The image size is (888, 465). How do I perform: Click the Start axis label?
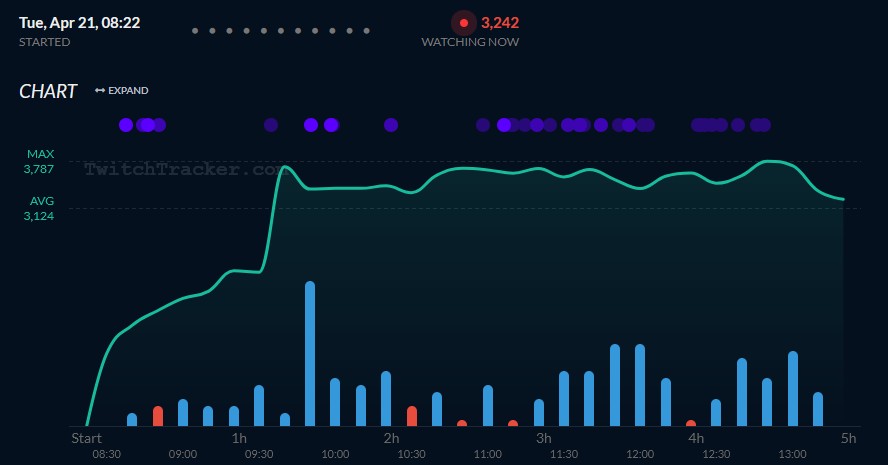pyautogui.click(x=87, y=438)
